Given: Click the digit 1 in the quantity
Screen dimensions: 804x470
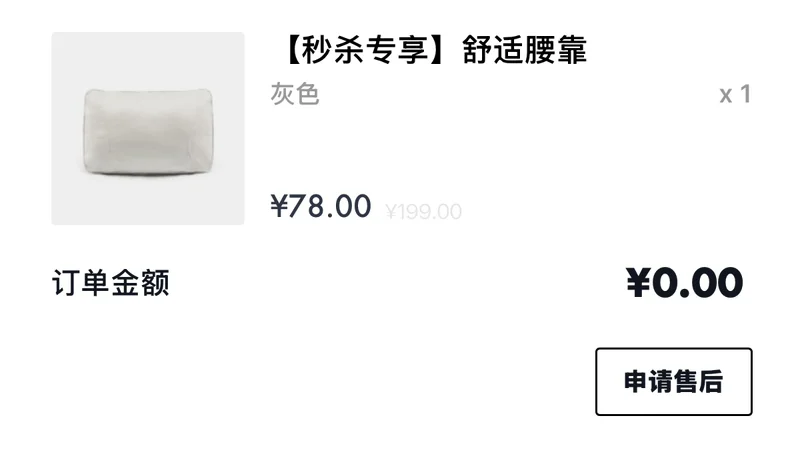Looking at the screenshot, I should (746, 94).
